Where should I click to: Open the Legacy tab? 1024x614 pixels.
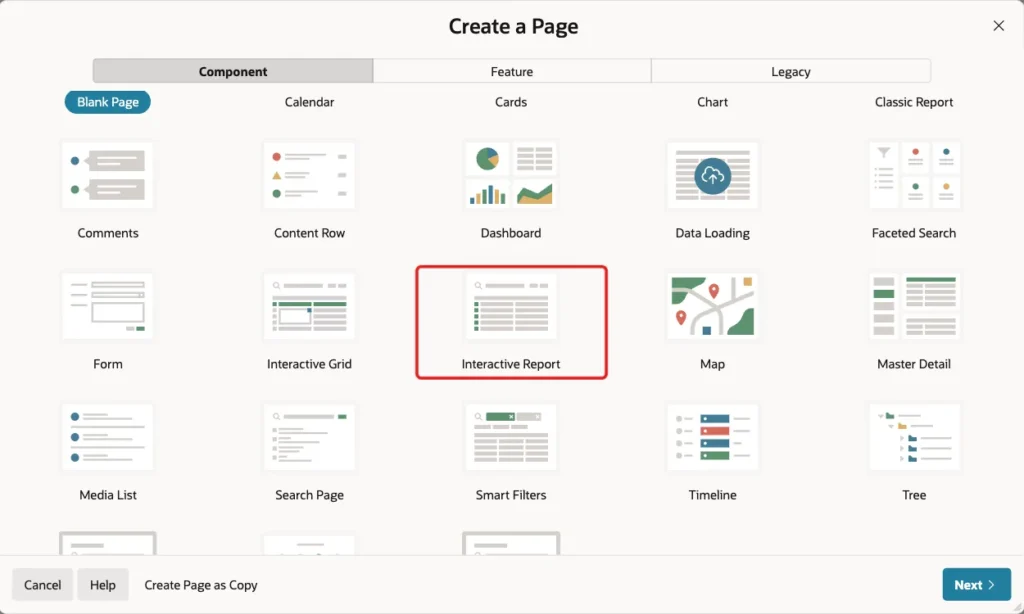coord(791,71)
